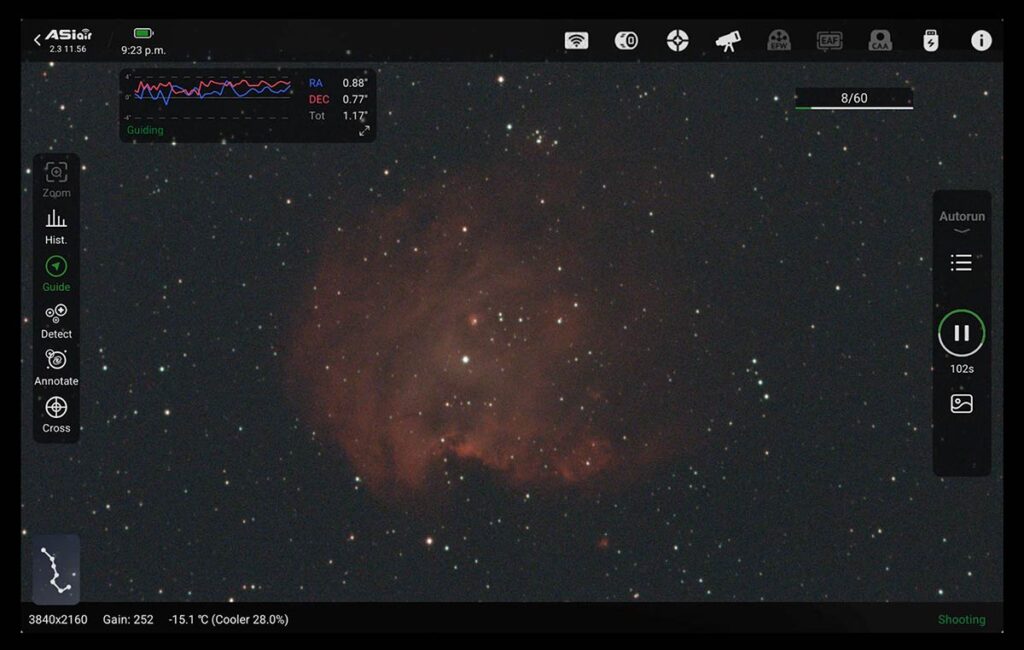Open the EFW filter wheel panel

779,40
